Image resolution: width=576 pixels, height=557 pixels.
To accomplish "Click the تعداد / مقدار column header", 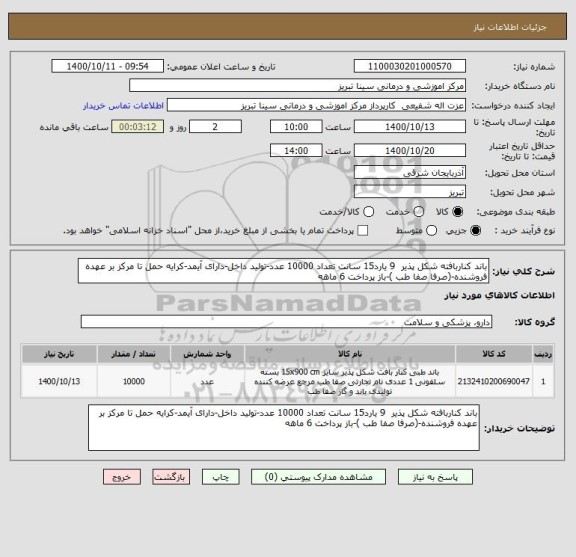I will pyautogui.click(x=134, y=354).
